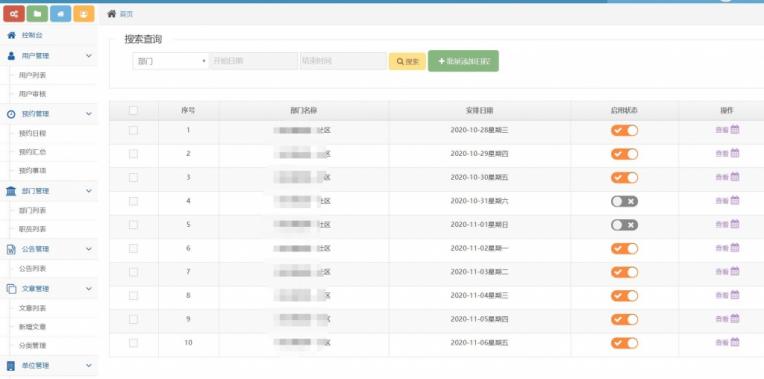This screenshot has width=764, height=379.
Task: Open calendar icon for 2020-11-01 row
Action: click(735, 224)
